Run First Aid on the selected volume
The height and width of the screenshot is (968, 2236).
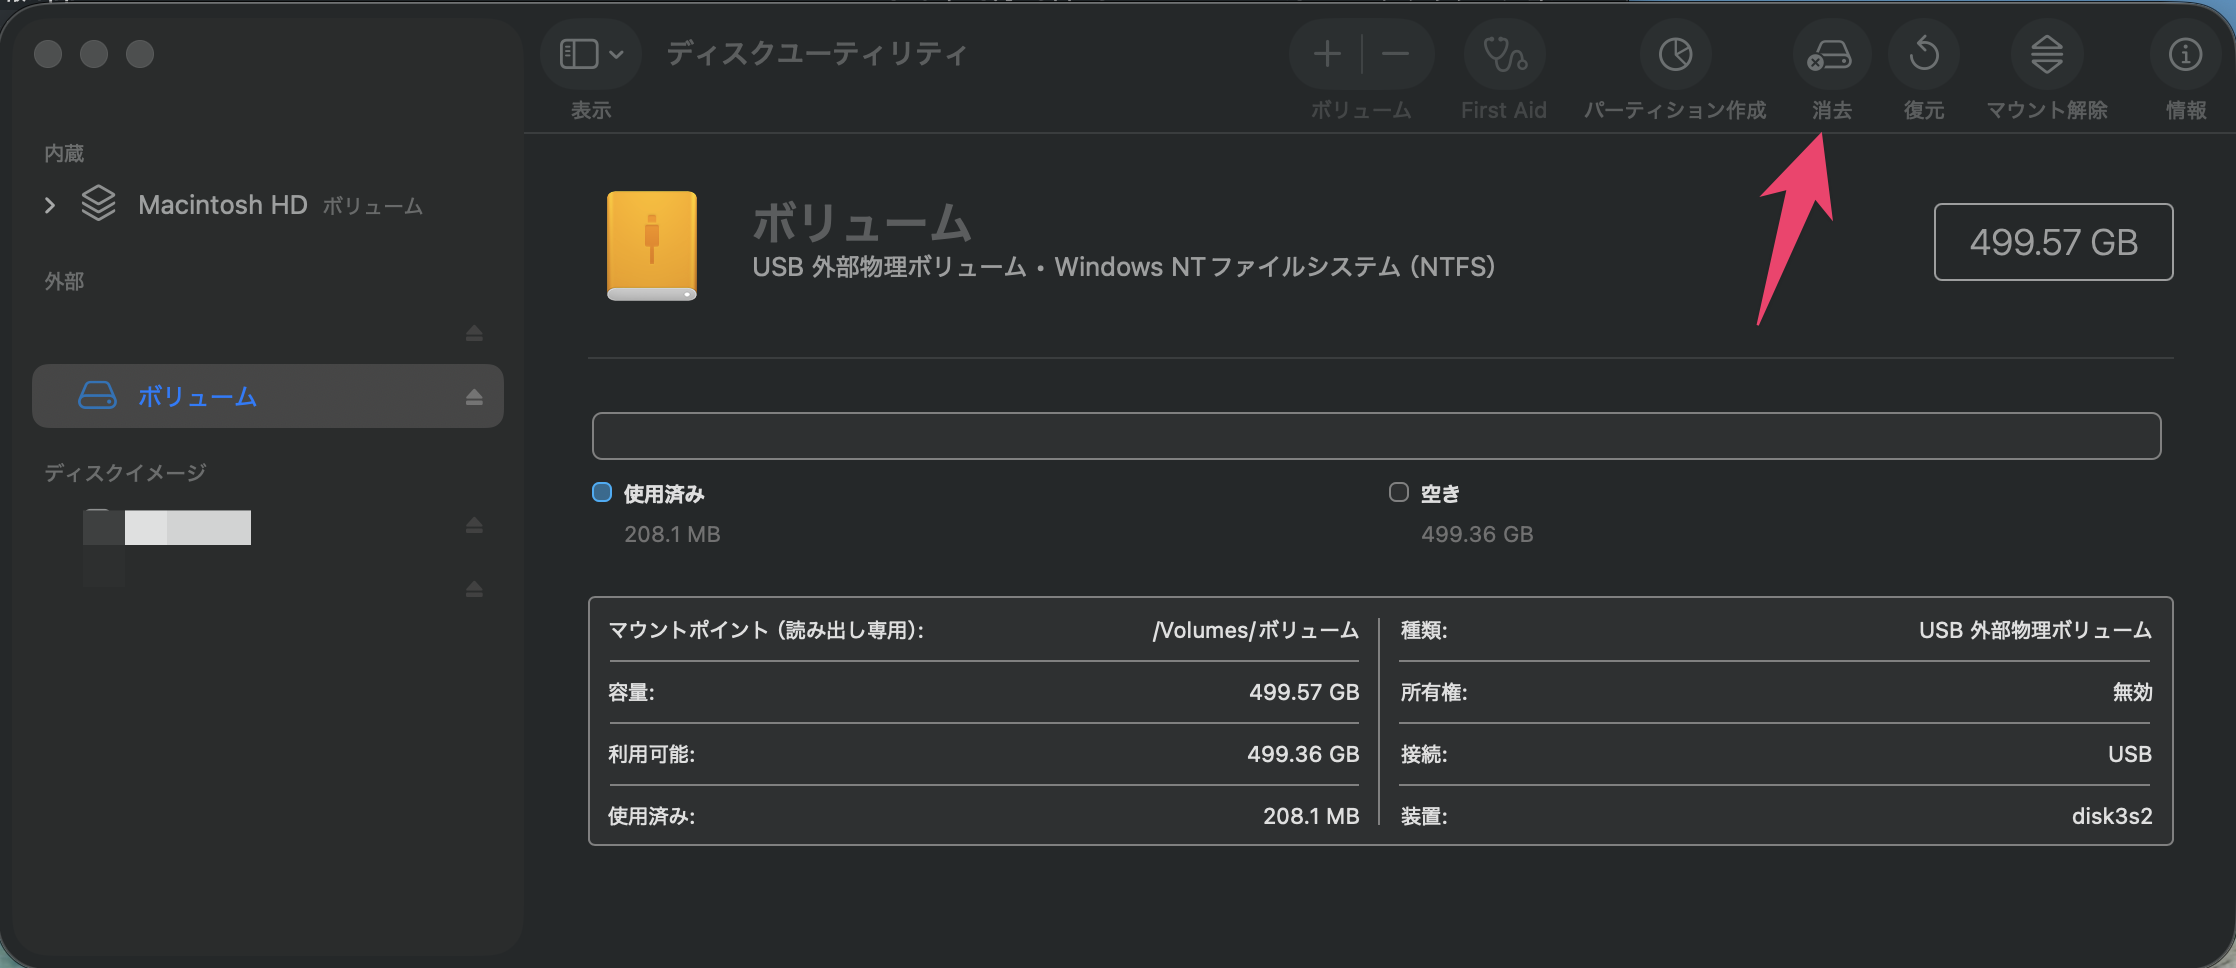pos(1503,55)
